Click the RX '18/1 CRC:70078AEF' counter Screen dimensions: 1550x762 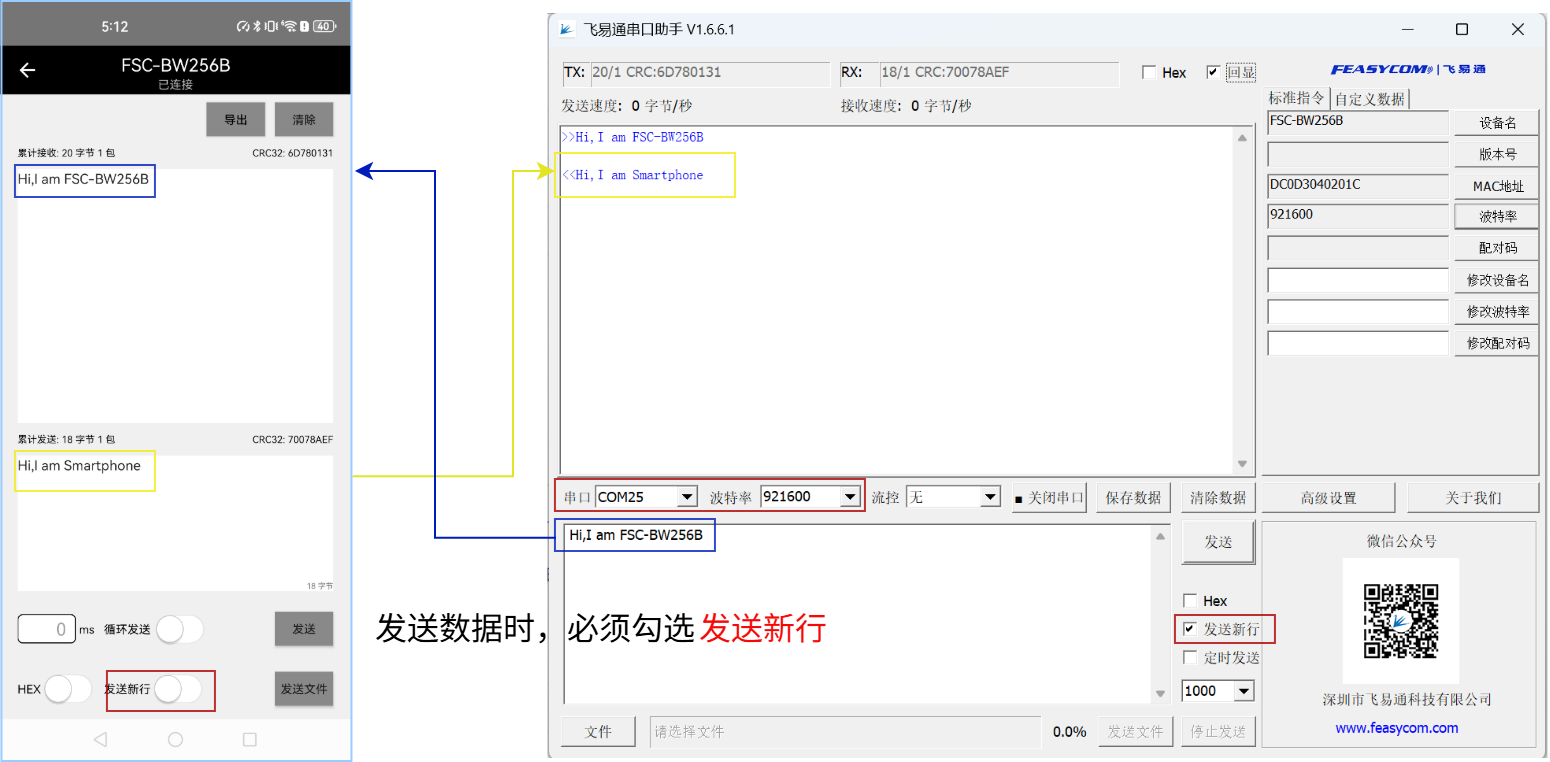(999, 73)
